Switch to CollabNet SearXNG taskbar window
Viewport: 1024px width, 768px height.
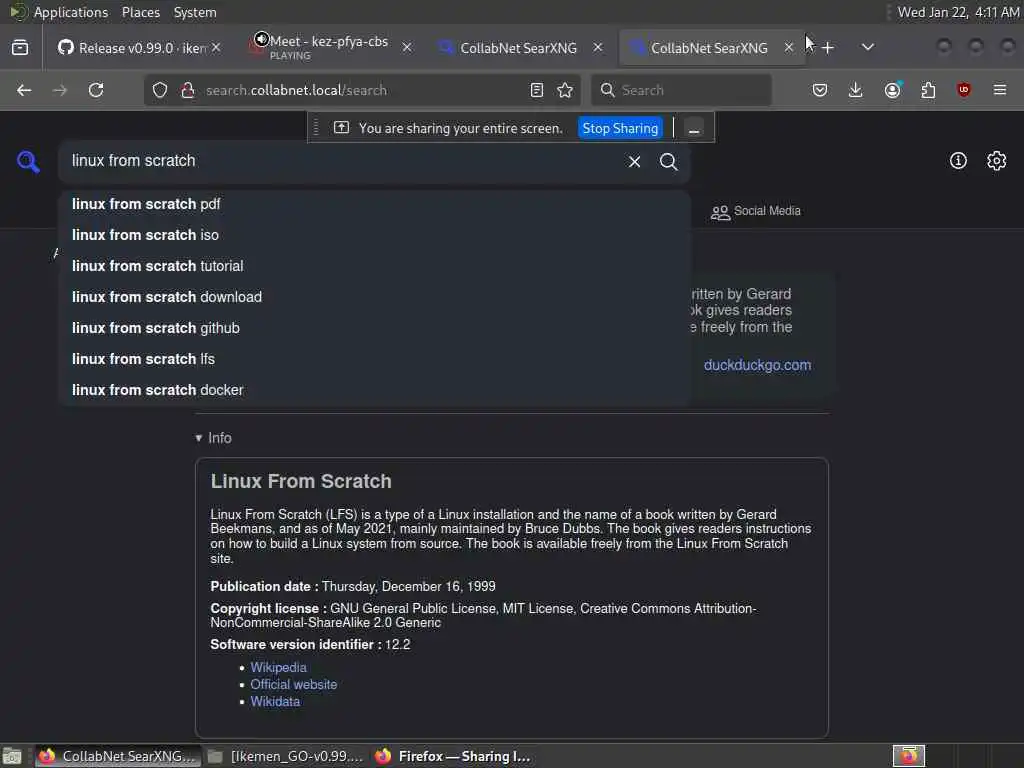coord(118,756)
